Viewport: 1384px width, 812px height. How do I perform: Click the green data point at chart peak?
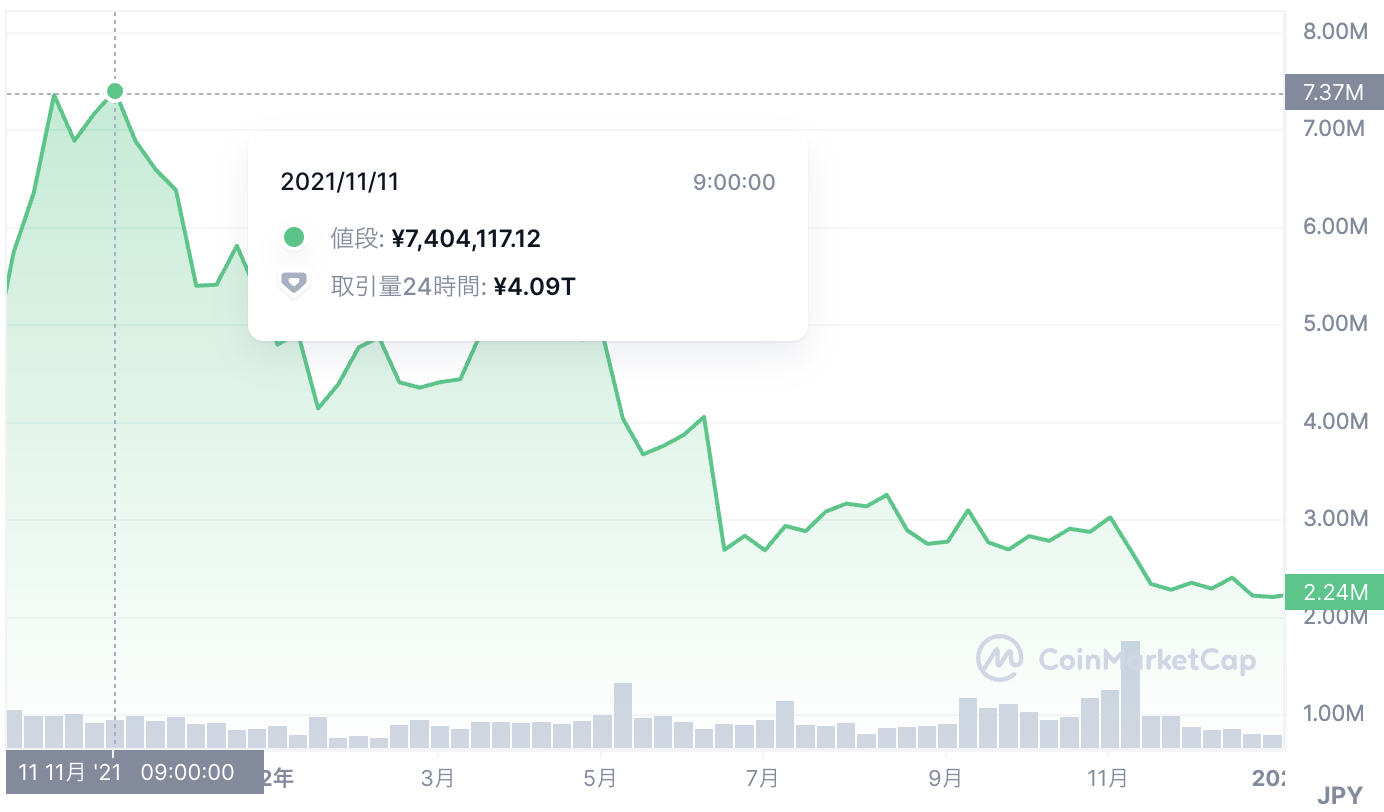[115, 92]
